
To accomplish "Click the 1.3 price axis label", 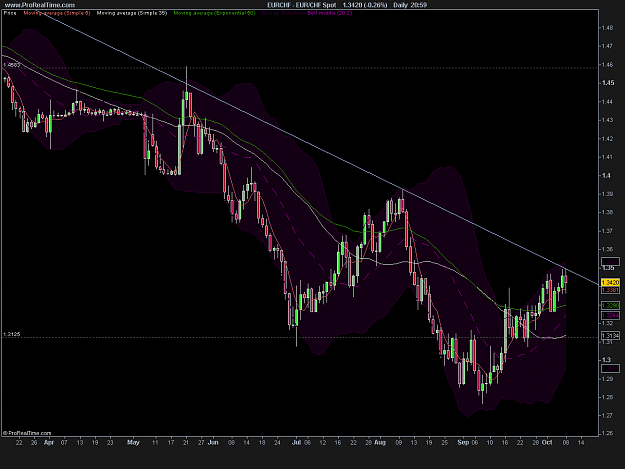I will [x=605, y=360].
